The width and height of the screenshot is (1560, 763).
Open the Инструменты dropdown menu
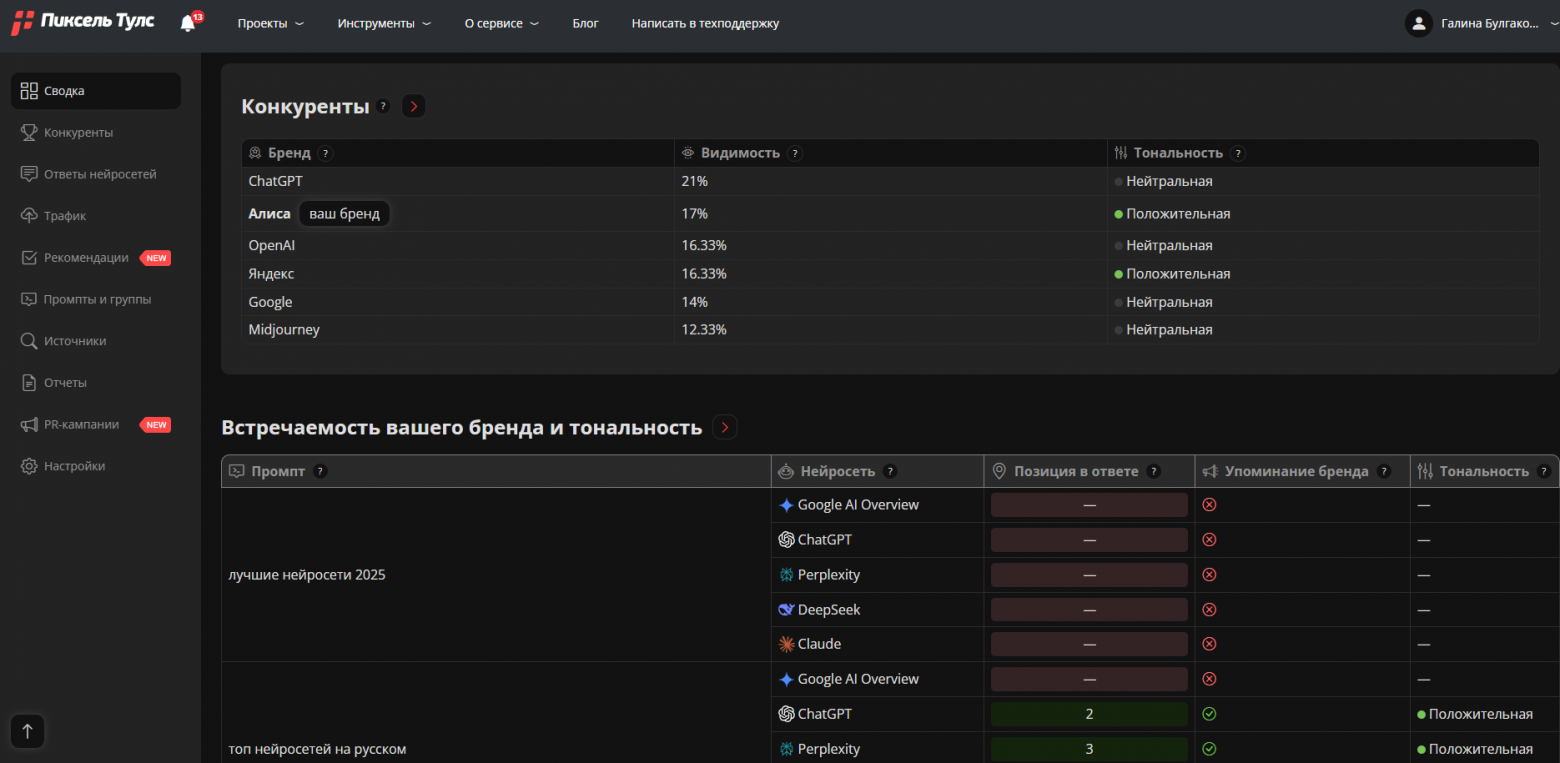click(x=384, y=23)
